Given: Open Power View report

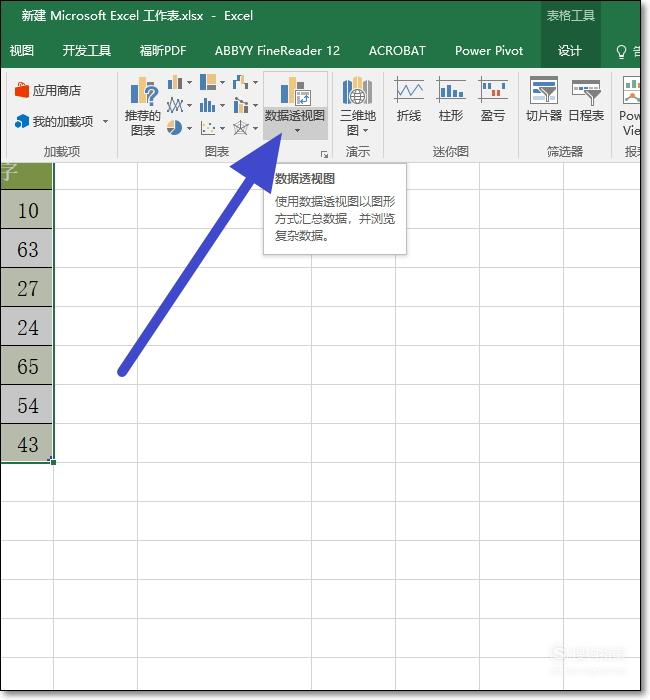Looking at the screenshot, I should pyautogui.click(x=630, y=106).
